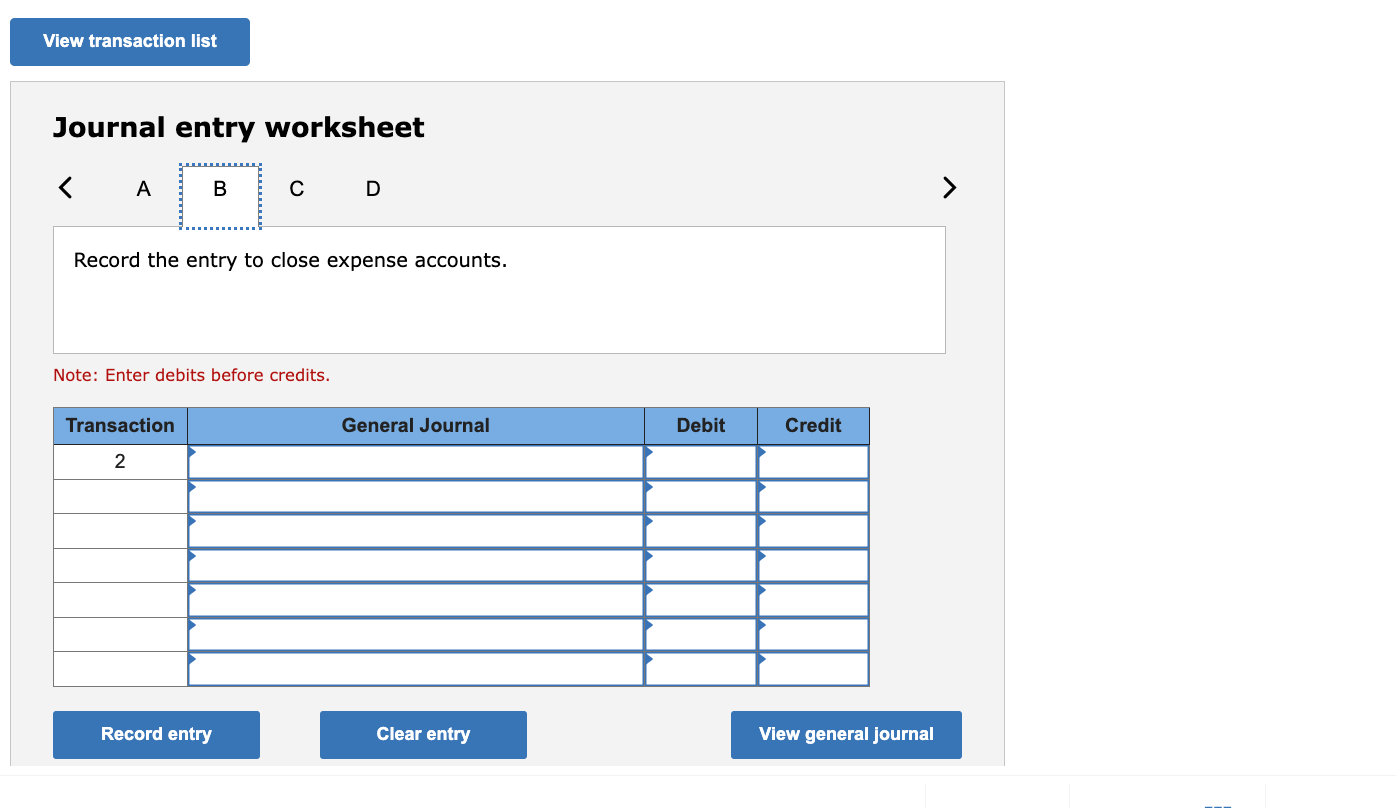Select the transaction description text box
Screen dimensions: 1396x808
tap(499, 290)
